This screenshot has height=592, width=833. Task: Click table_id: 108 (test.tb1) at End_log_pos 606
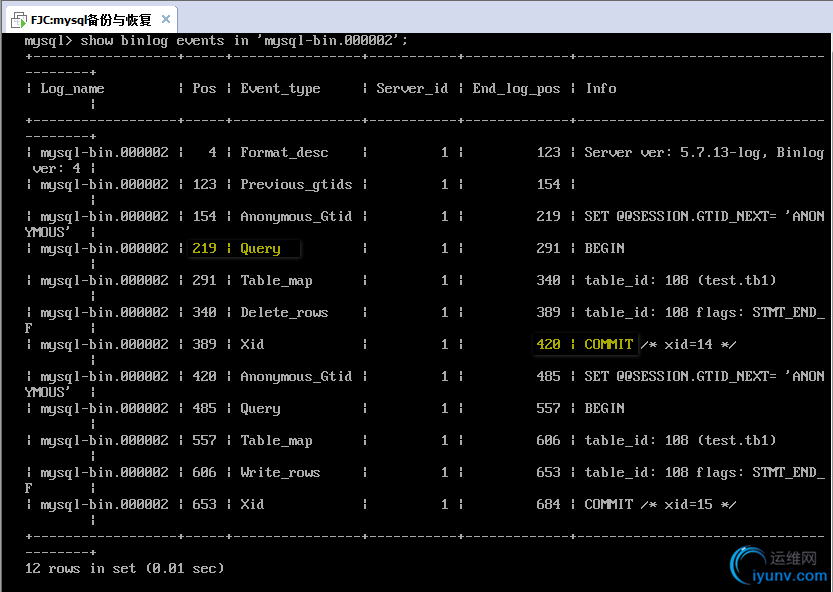(x=681, y=441)
